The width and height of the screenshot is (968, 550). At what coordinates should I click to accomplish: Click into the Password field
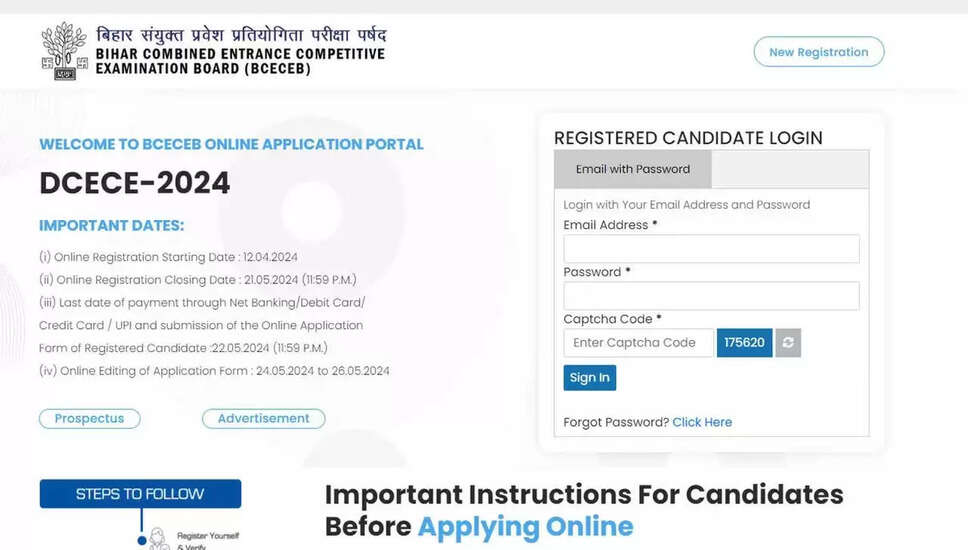(x=711, y=296)
